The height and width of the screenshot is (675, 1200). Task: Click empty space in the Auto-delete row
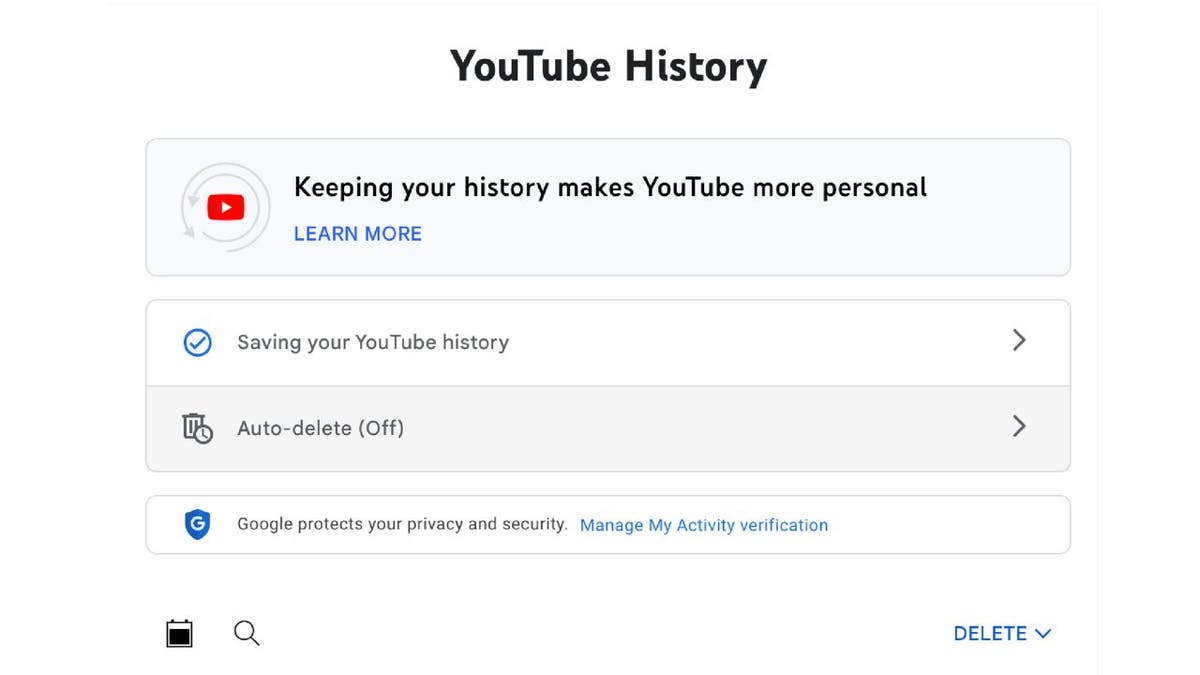700,428
